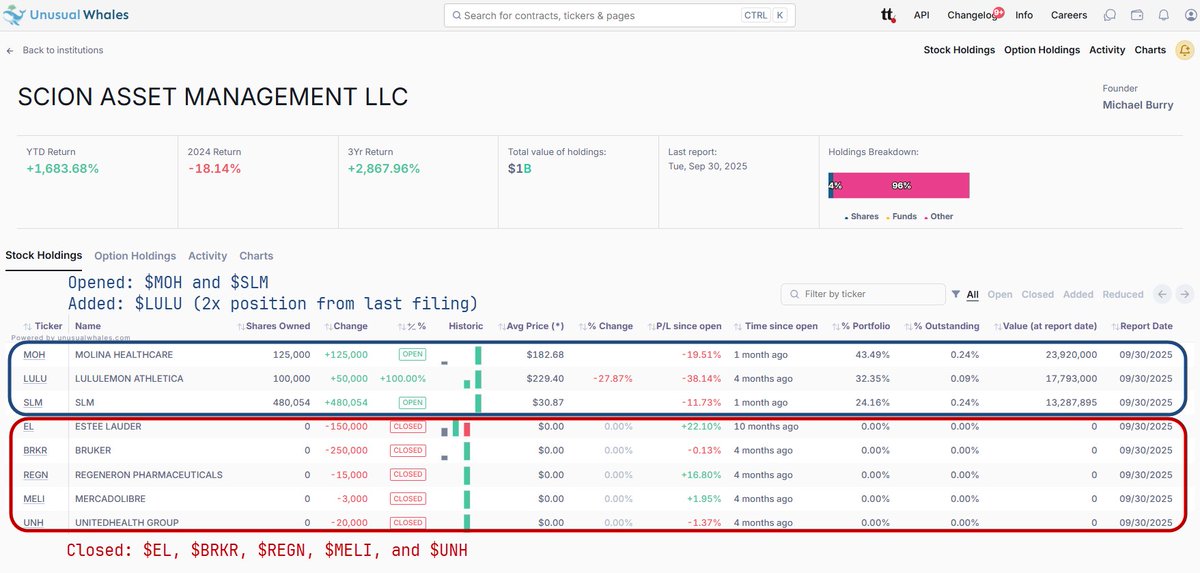
Task: Select the Open holdings filter
Action: coord(1000,294)
